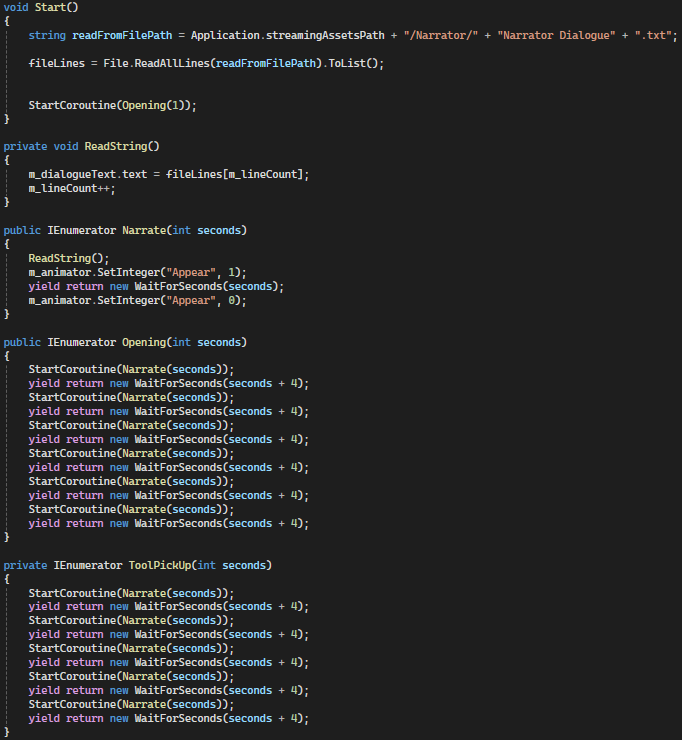Click the 'string' keyword in Start
This screenshot has height=740, width=682.
tap(47, 35)
